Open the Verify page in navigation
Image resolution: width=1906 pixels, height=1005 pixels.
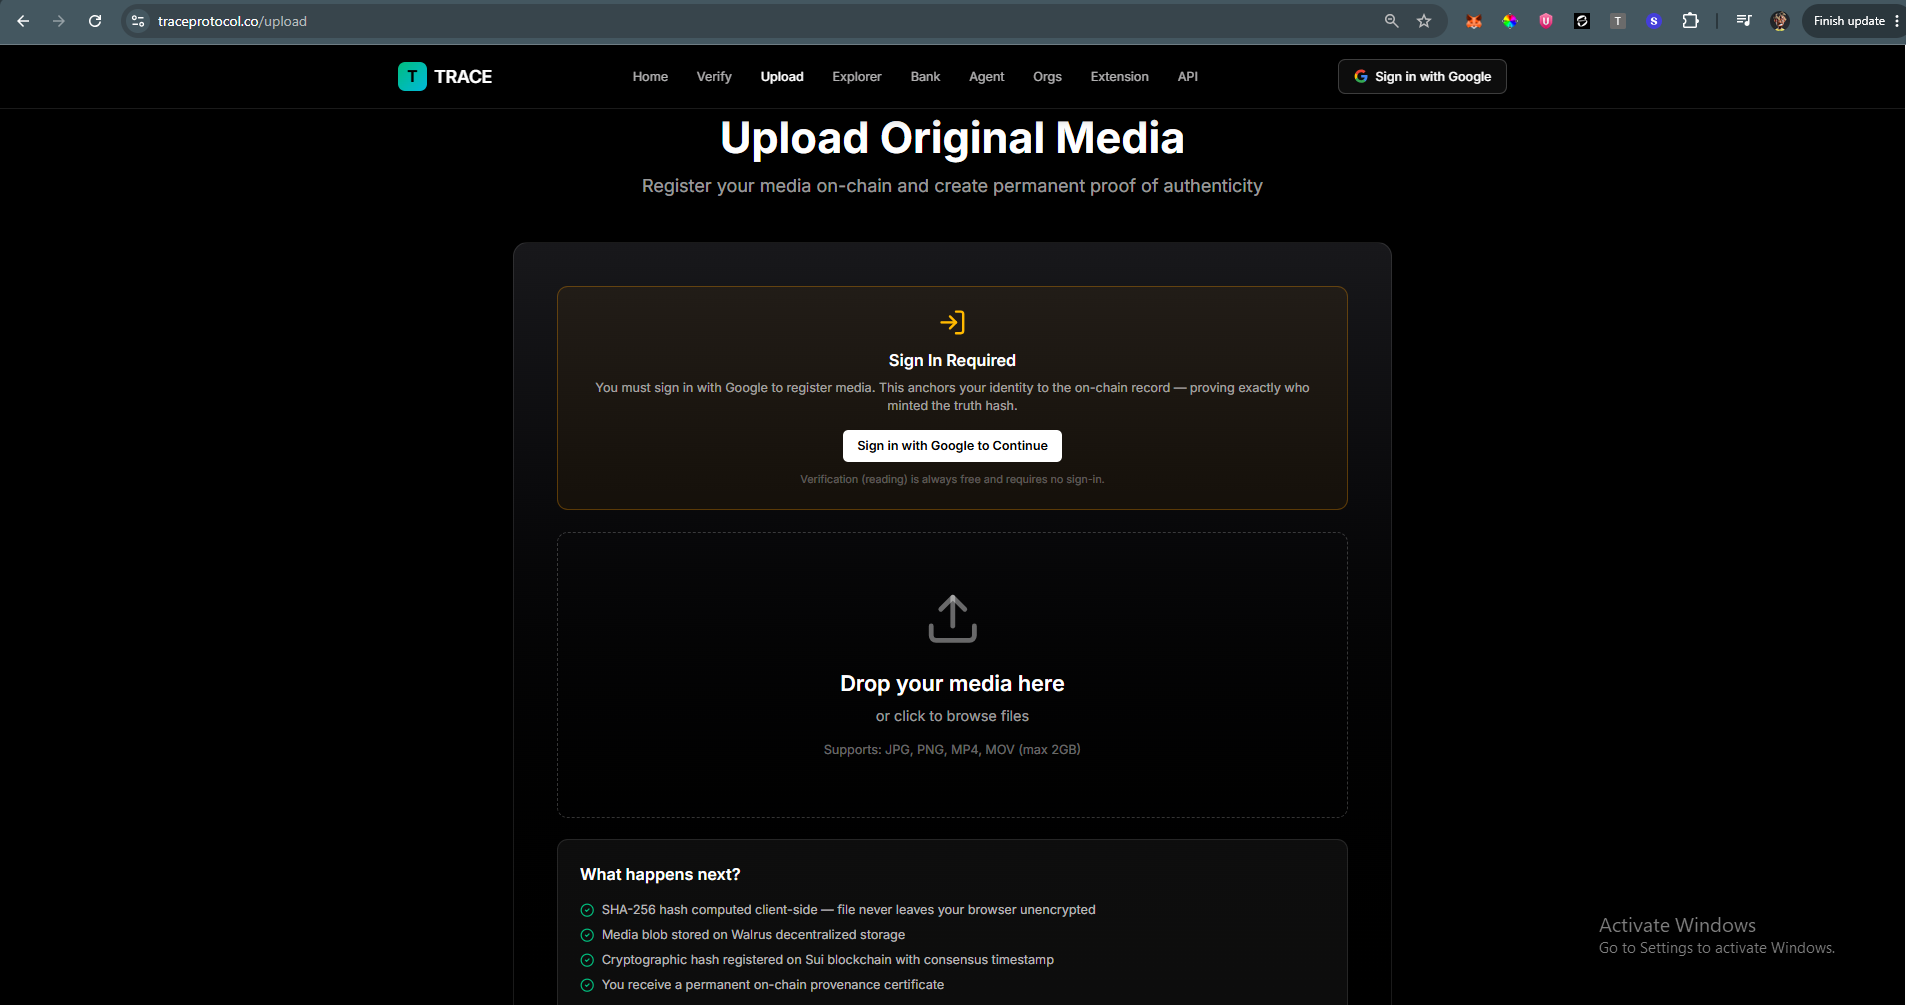point(714,77)
